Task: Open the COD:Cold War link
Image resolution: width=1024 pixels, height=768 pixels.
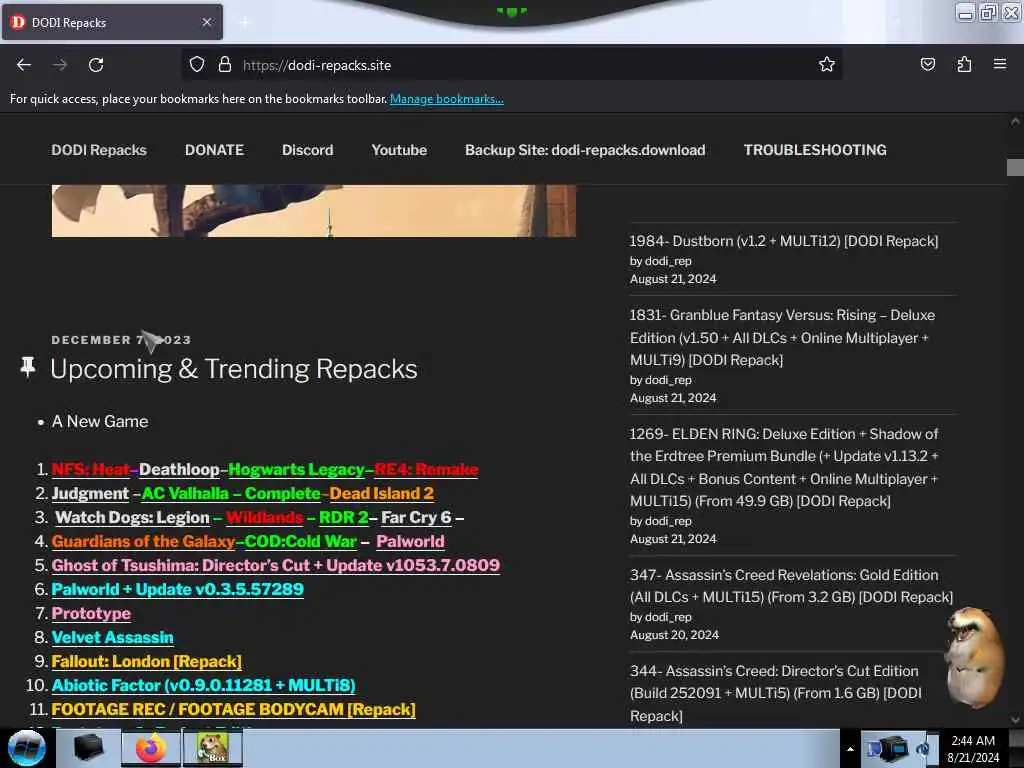Action: pyautogui.click(x=301, y=542)
